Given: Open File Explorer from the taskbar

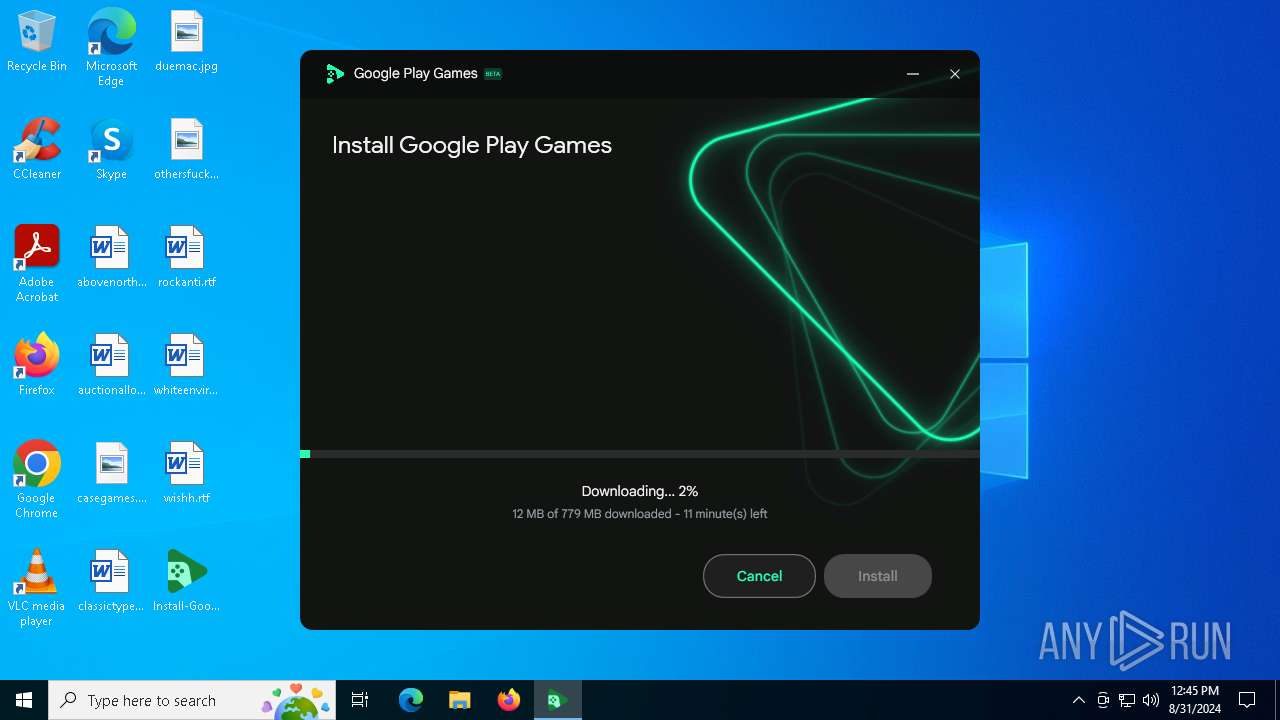Looking at the screenshot, I should pos(459,700).
